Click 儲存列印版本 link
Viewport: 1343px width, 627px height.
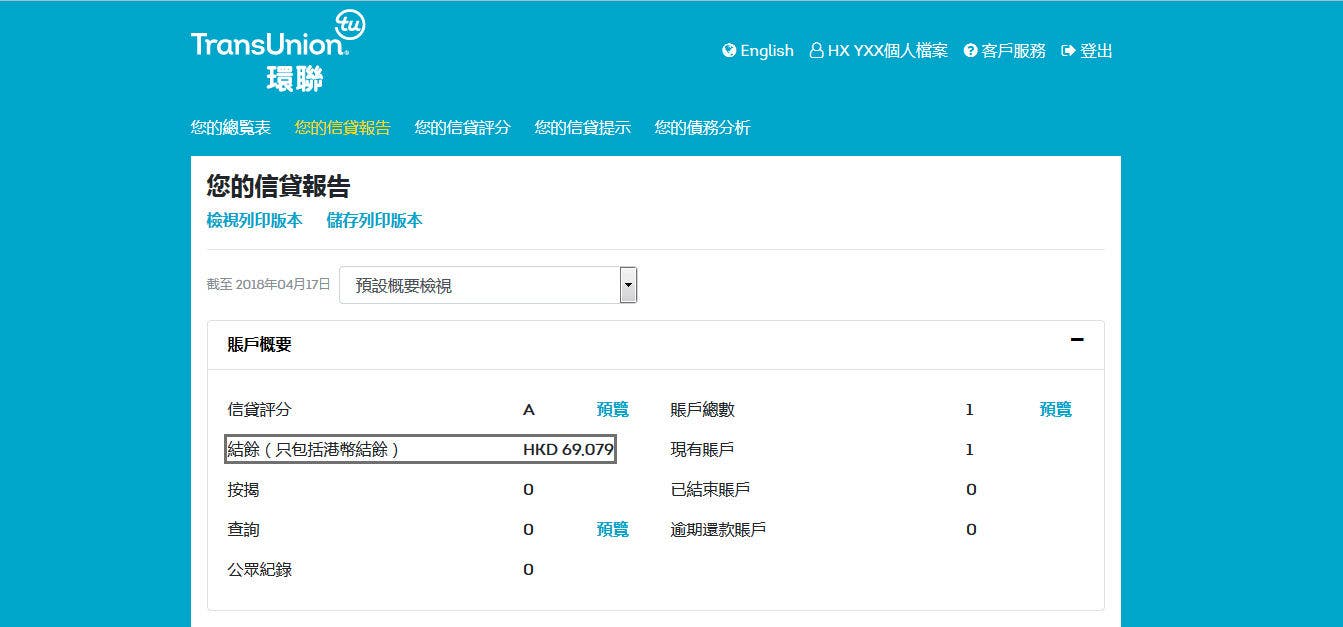coord(375,221)
